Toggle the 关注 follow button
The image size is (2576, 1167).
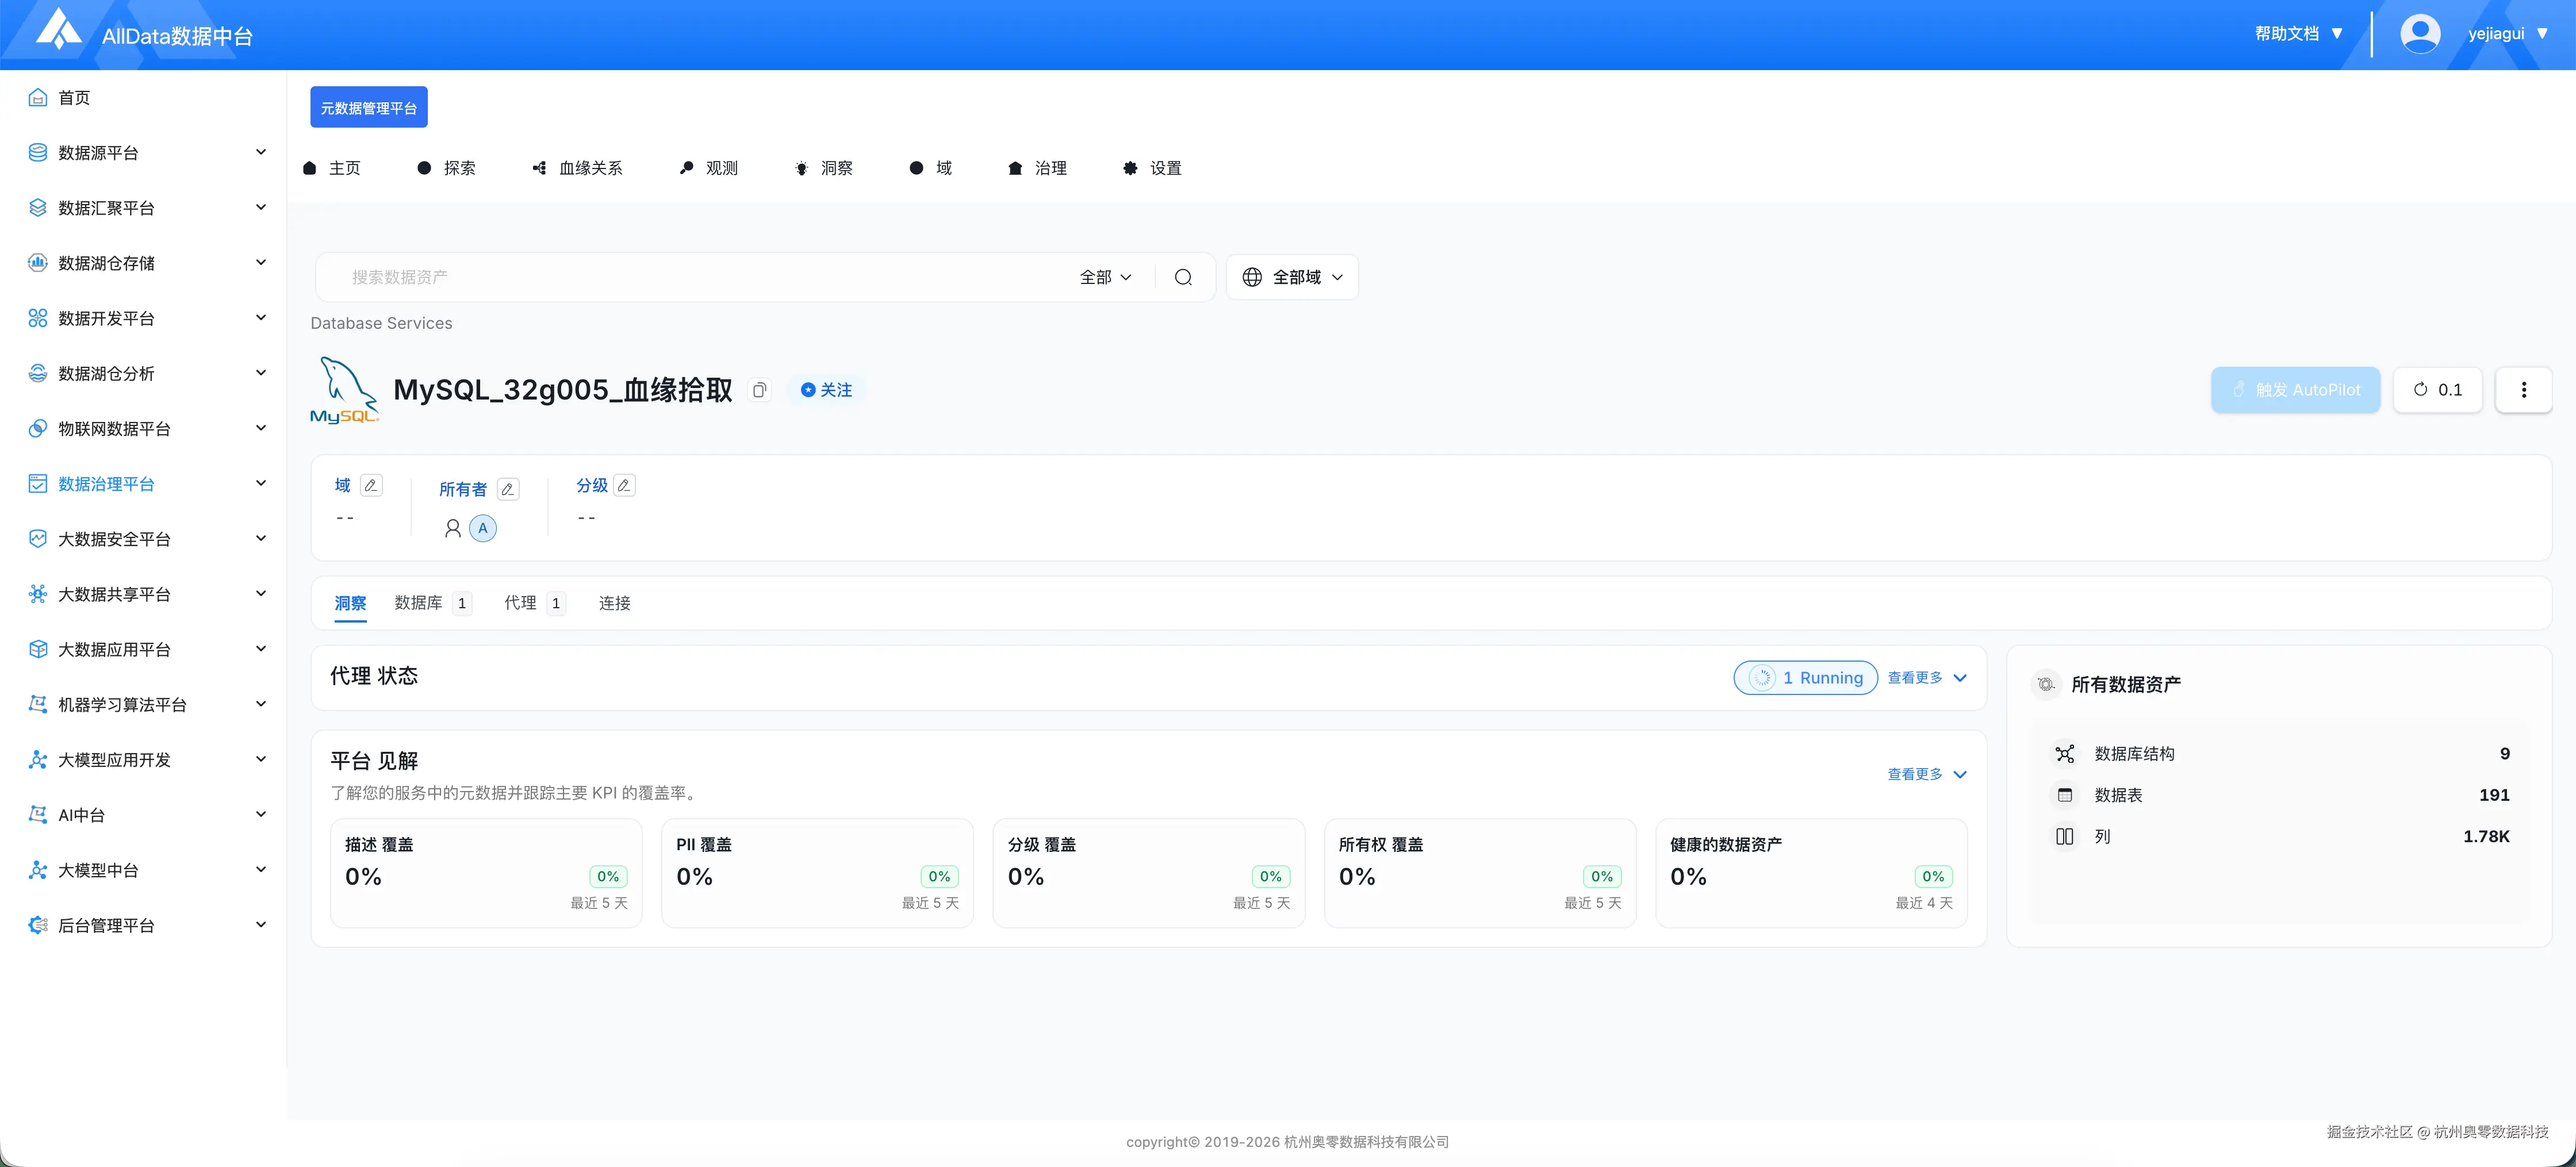[826, 390]
